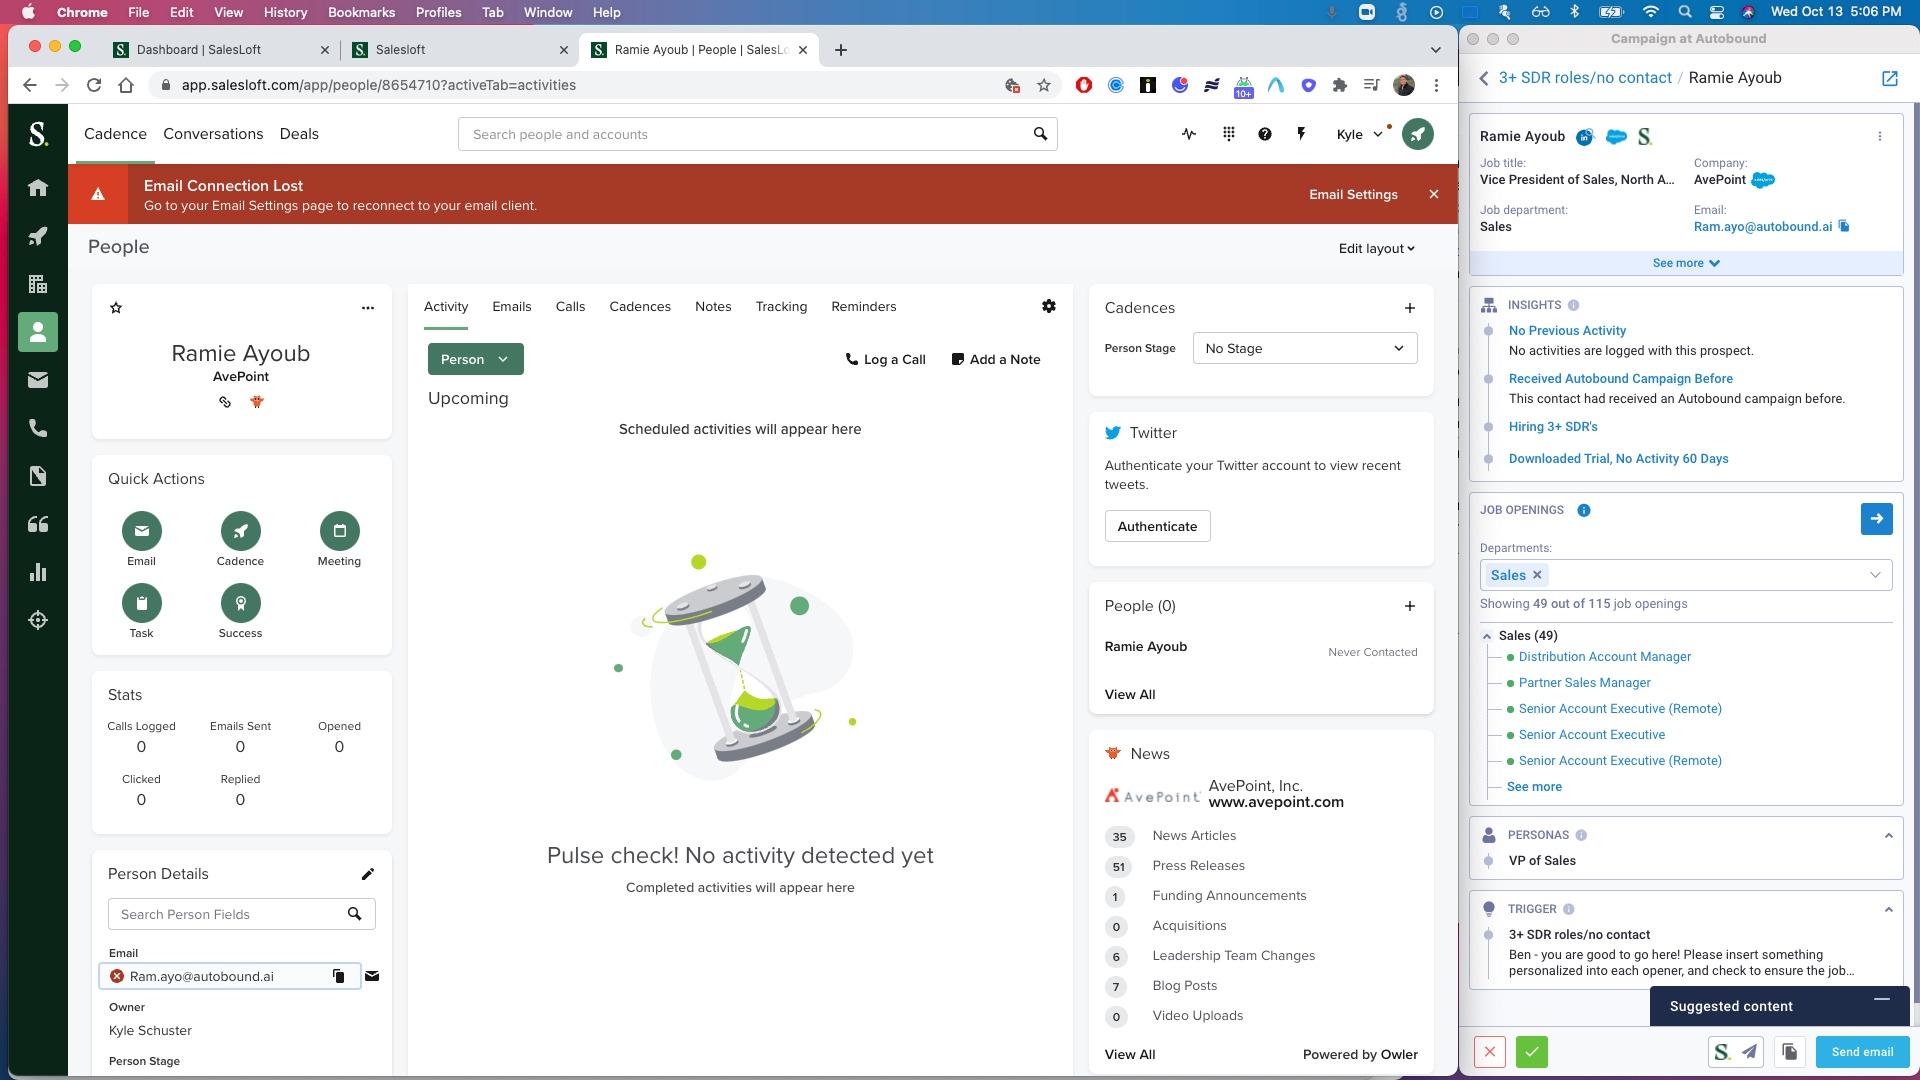Viewport: 1920px width, 1080px height.
Task: Open the Person Stage No Stage dropdown
Action: 1304,348
